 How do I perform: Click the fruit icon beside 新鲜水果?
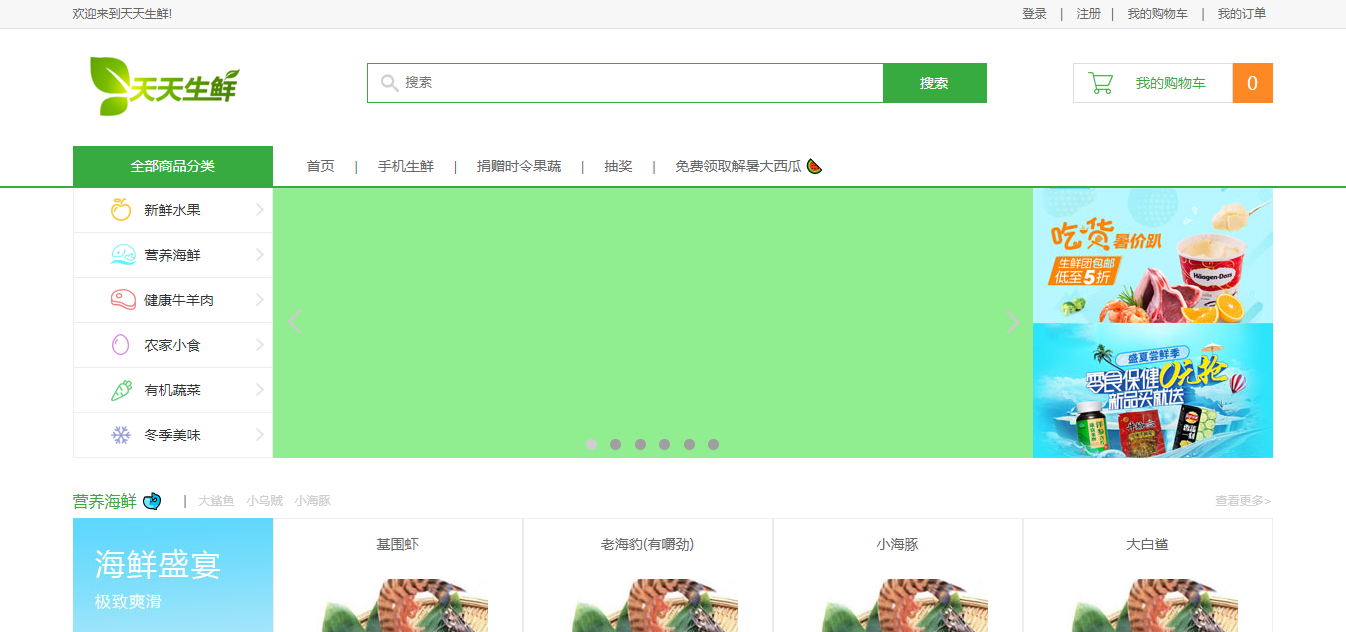(x=121, y=210)
